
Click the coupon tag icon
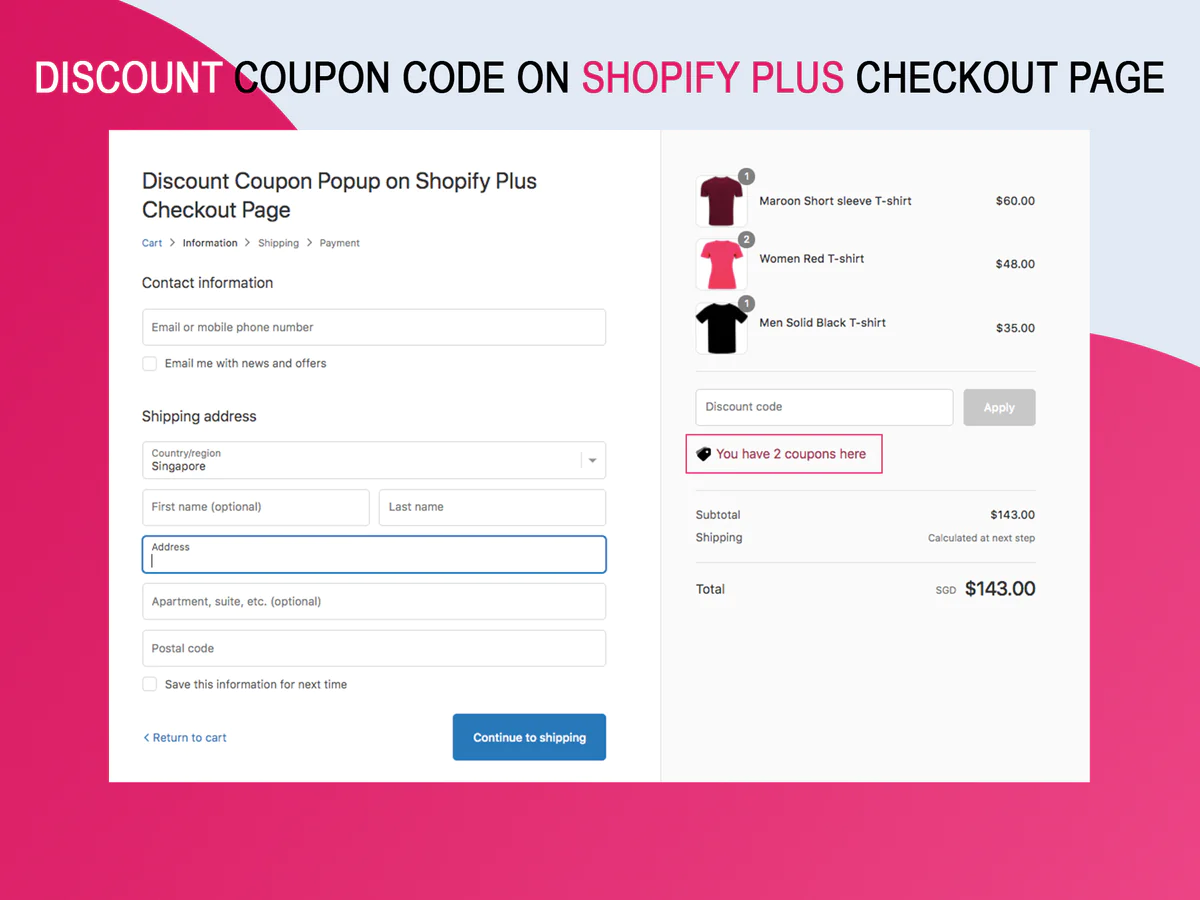click(x=704, y=454)
